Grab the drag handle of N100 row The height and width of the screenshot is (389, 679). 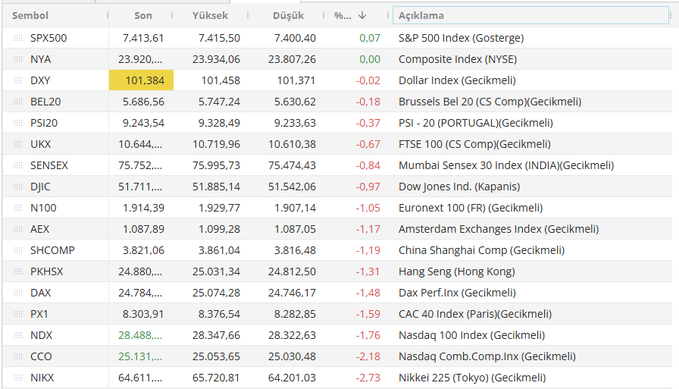click(18, 208)
